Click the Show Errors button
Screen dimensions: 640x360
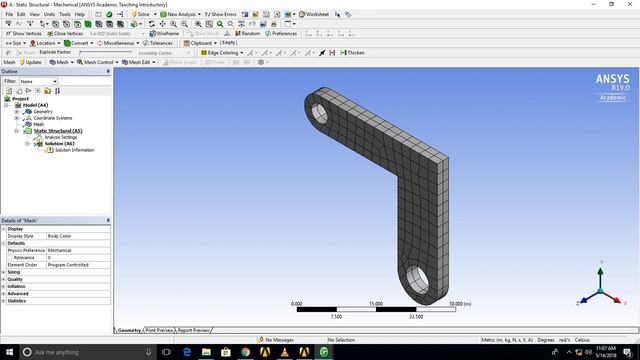tap(220, 14)
